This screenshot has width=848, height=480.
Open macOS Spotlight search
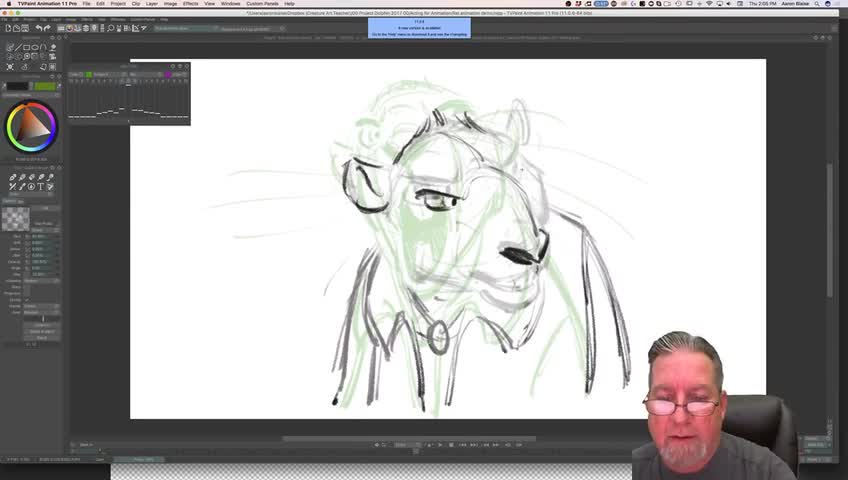(x=817, y=3)
